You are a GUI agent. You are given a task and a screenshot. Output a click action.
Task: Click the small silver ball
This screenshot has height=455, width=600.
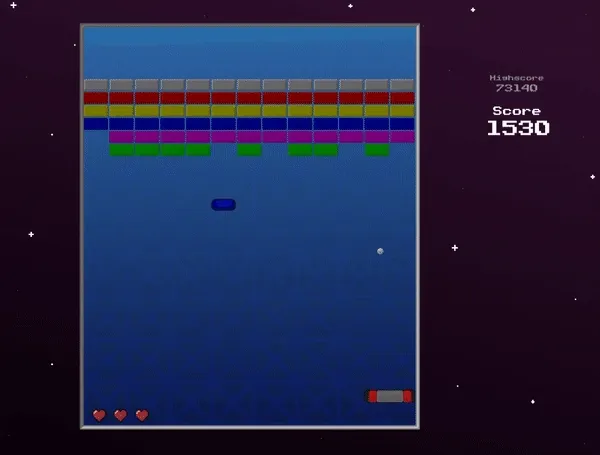pos(380,251)
